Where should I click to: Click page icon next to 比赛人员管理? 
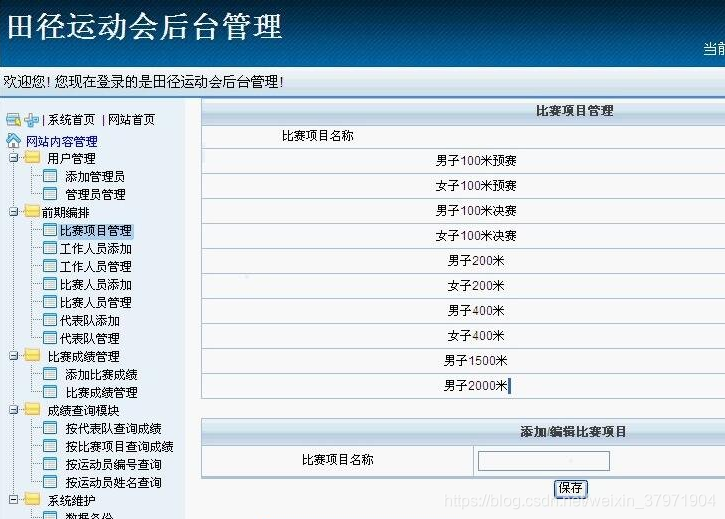coord(50,302)
